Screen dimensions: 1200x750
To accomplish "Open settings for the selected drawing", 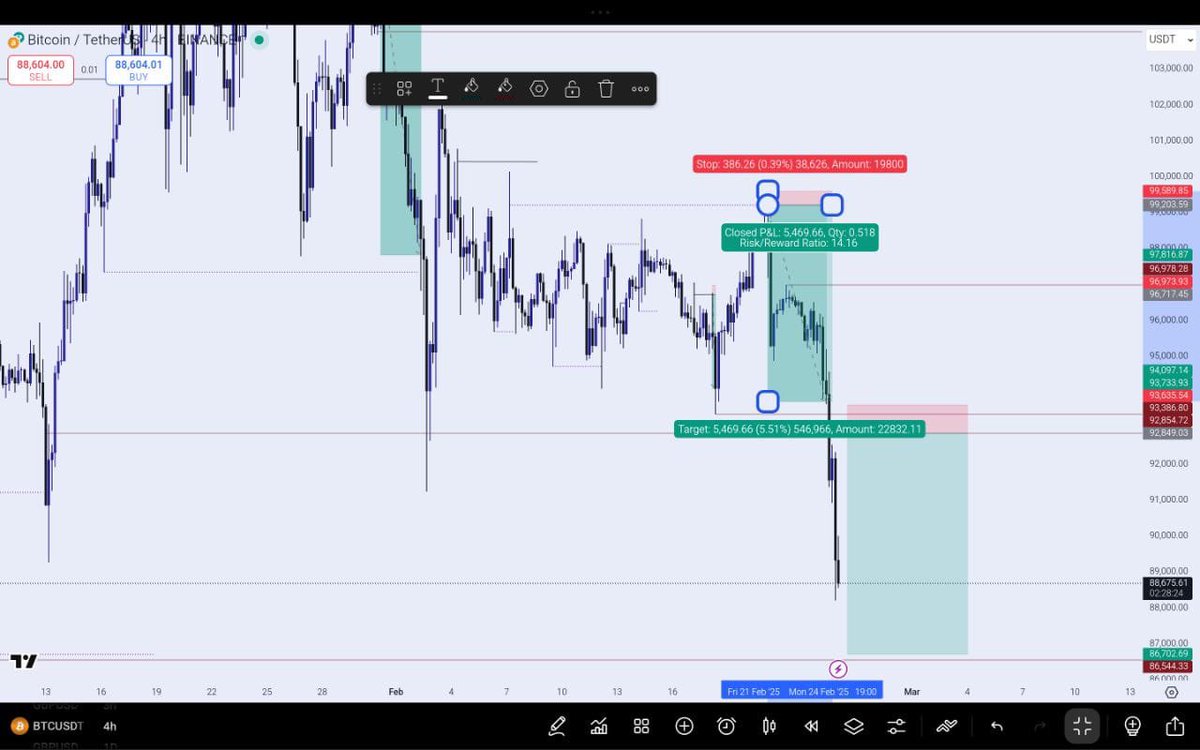I will [538, 88].
